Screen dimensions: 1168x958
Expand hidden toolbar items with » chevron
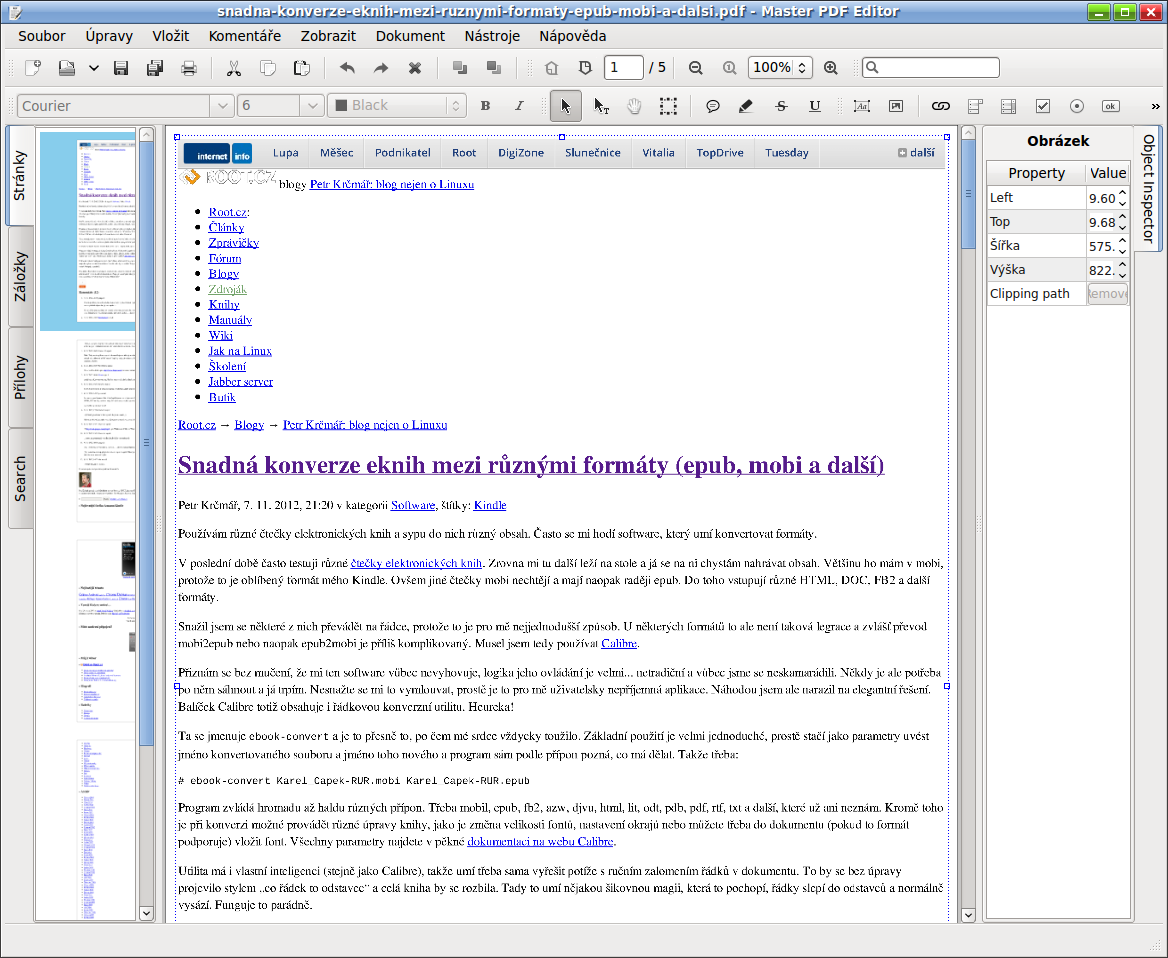click(x=1155, y=106)
